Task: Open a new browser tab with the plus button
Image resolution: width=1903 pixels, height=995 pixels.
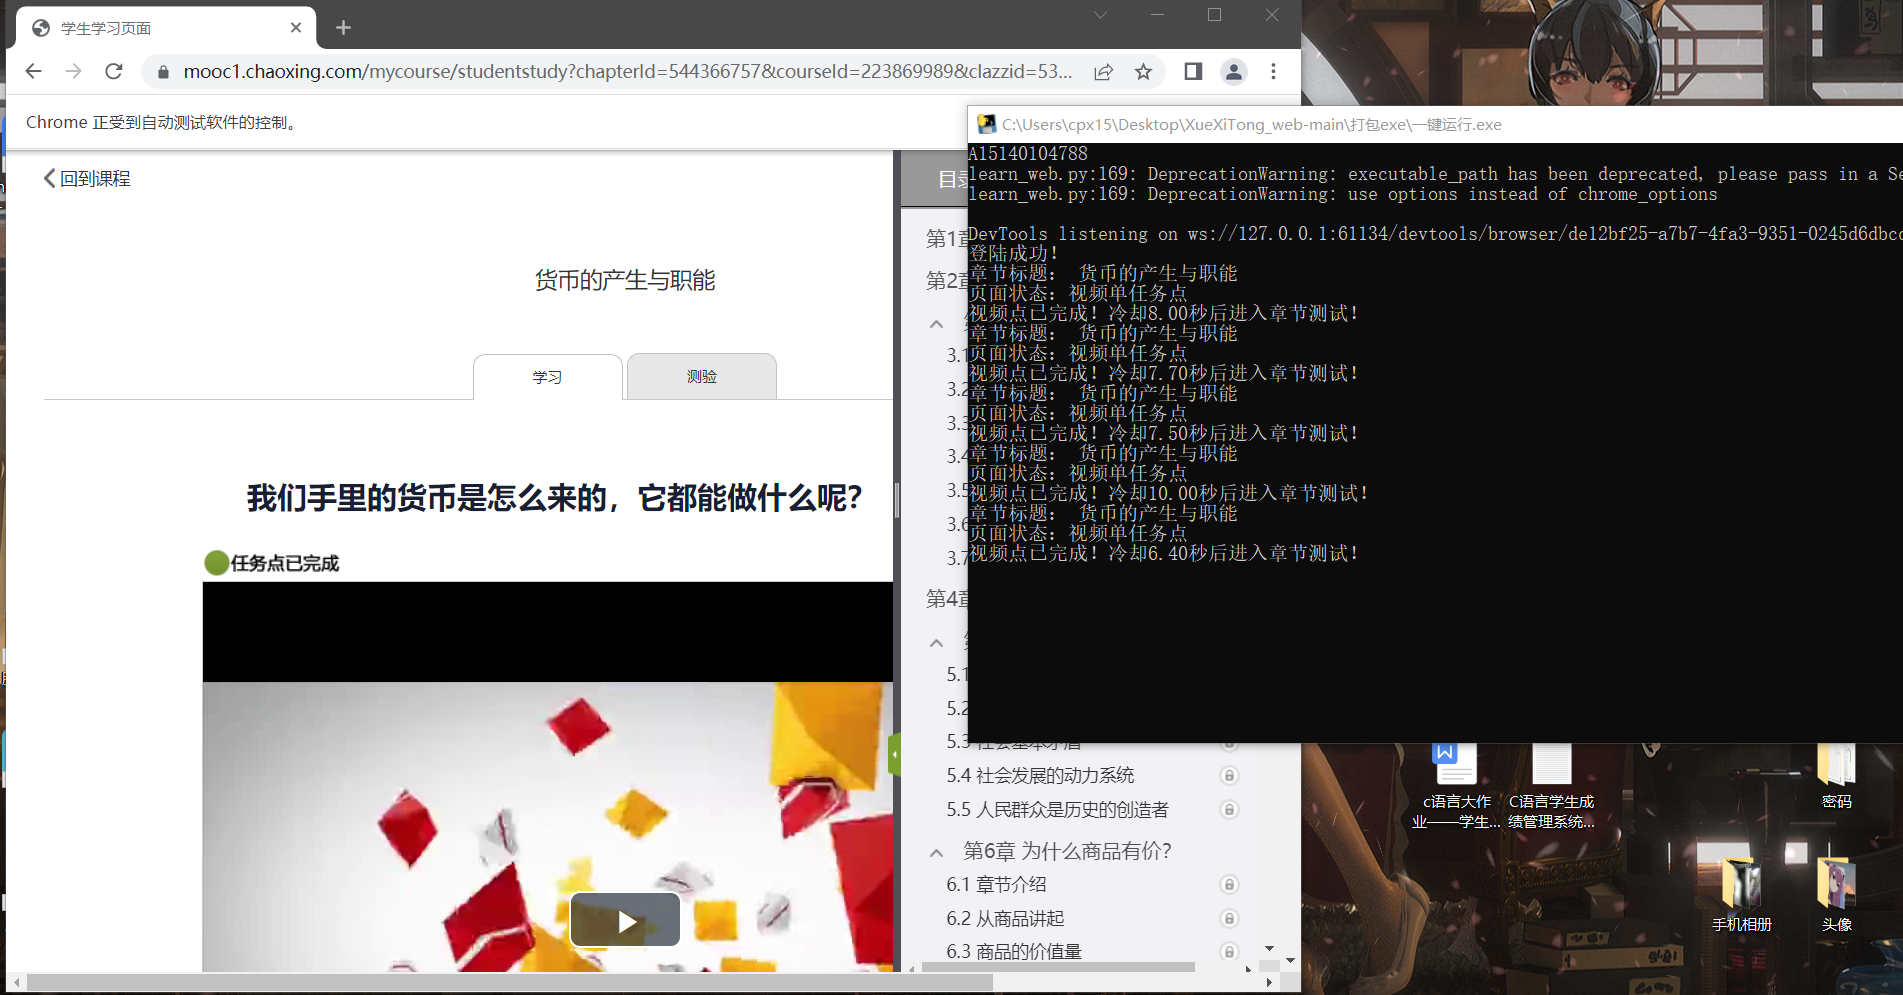Action: point(343,27)
